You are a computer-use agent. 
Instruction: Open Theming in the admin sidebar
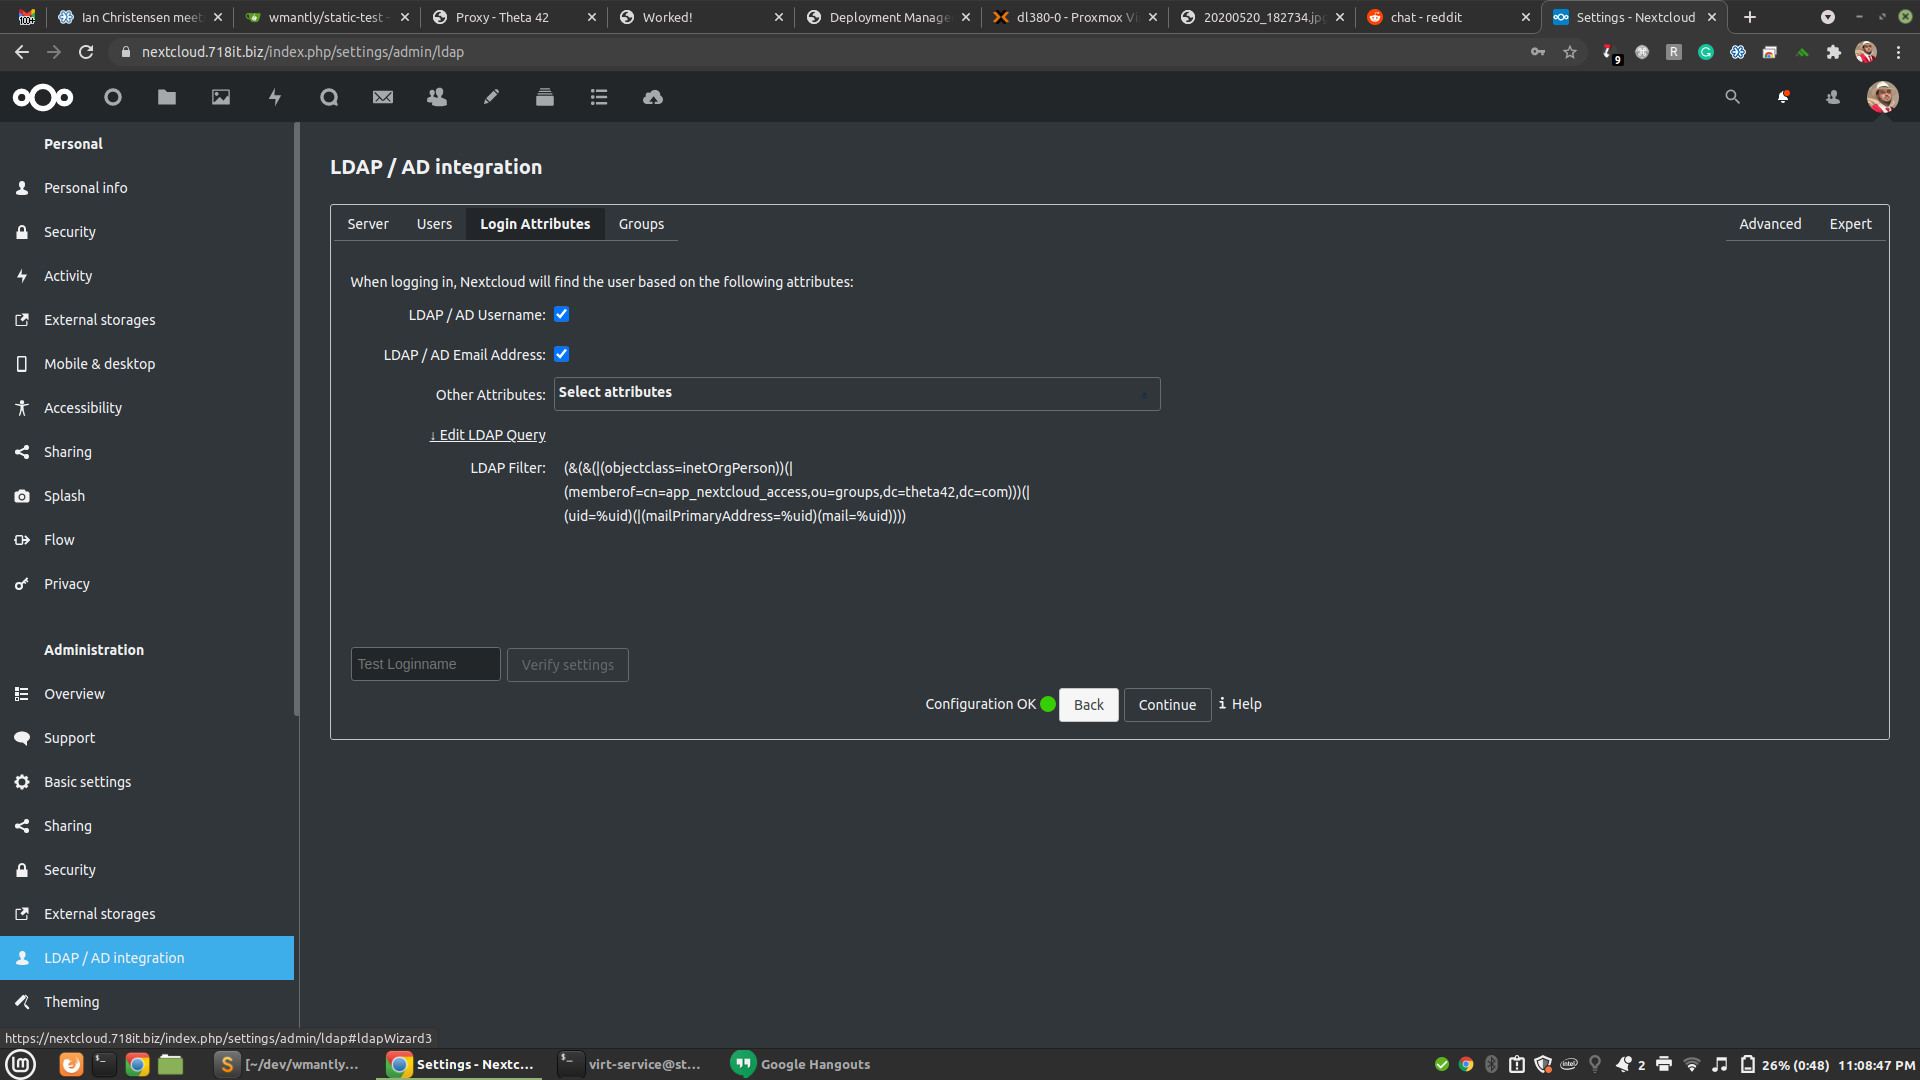72,1002
